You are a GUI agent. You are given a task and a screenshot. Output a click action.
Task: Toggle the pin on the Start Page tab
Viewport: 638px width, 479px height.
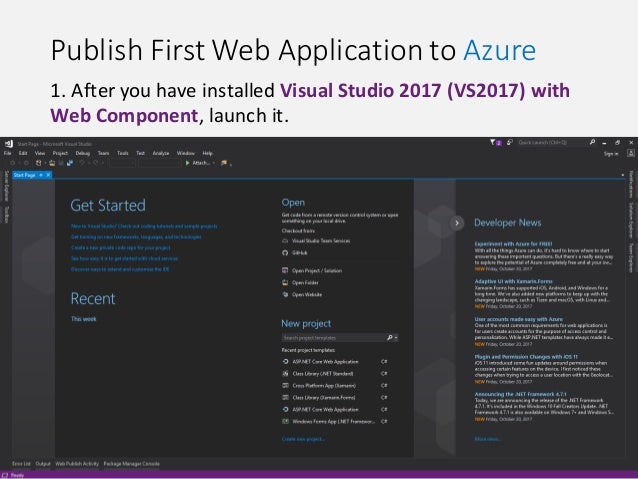pos(41,175)
